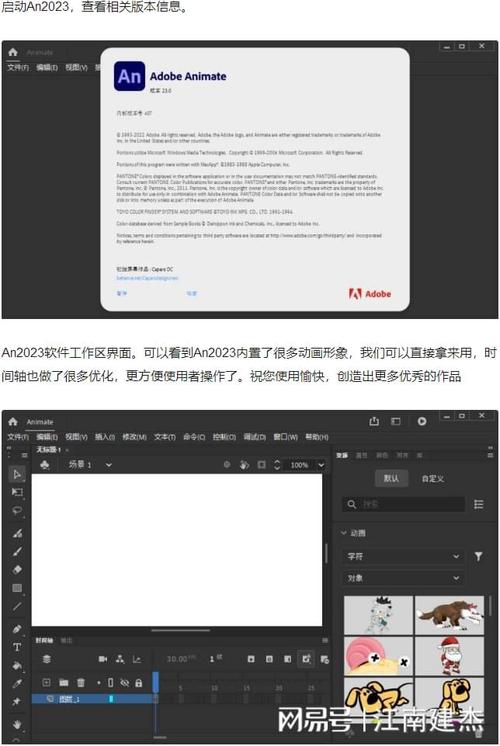This screenshot has width=500, height=746.
Task: Select the Hand tool
Action: pyautogui.click(x=18, y=725)
